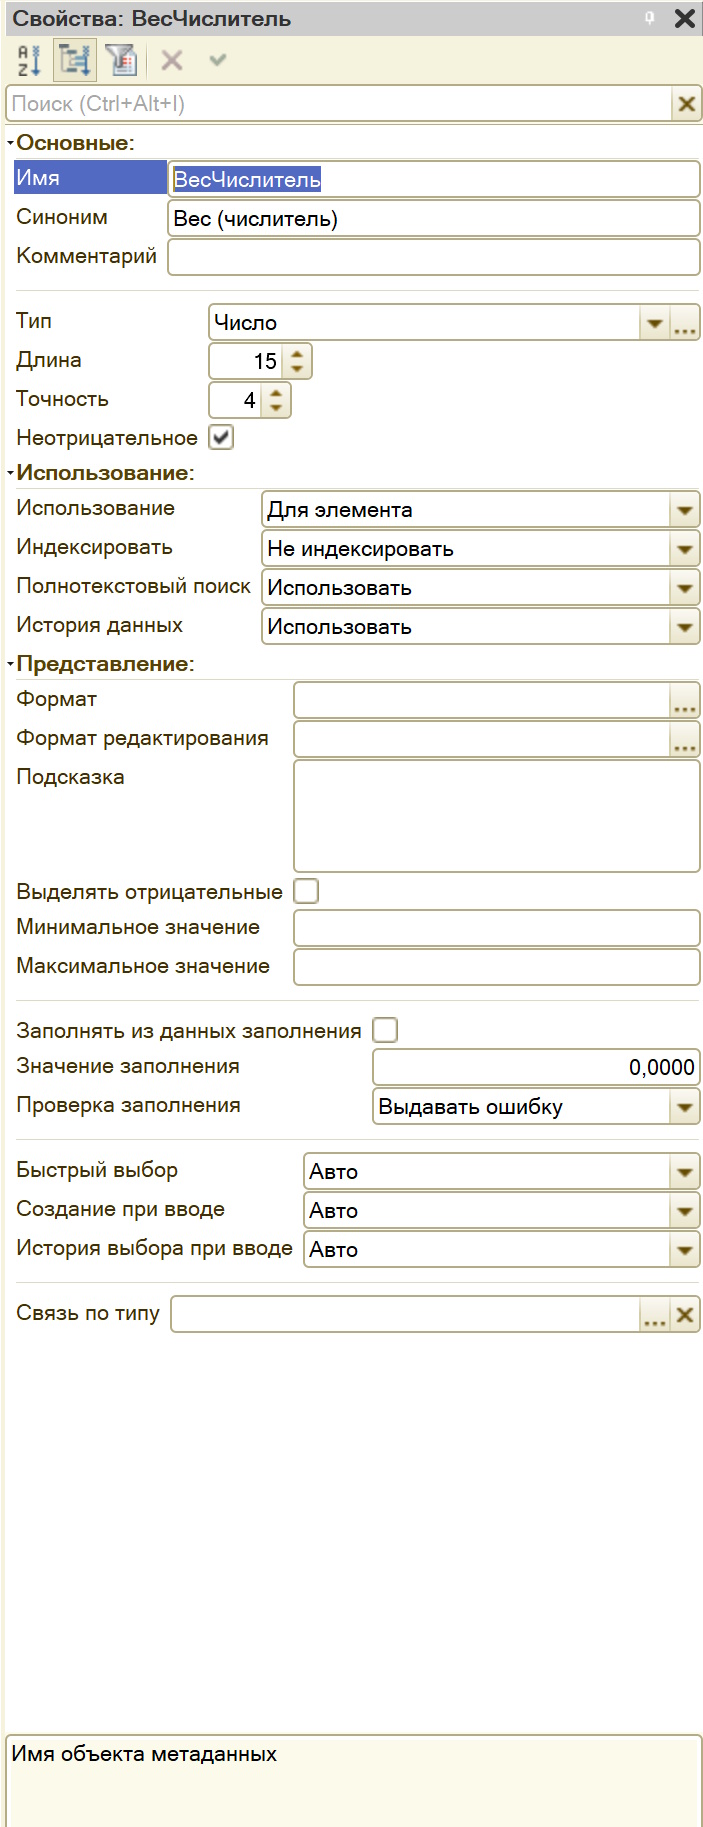
Task: Check Заполнять из данных заполнения
Action: point(385,1030)
